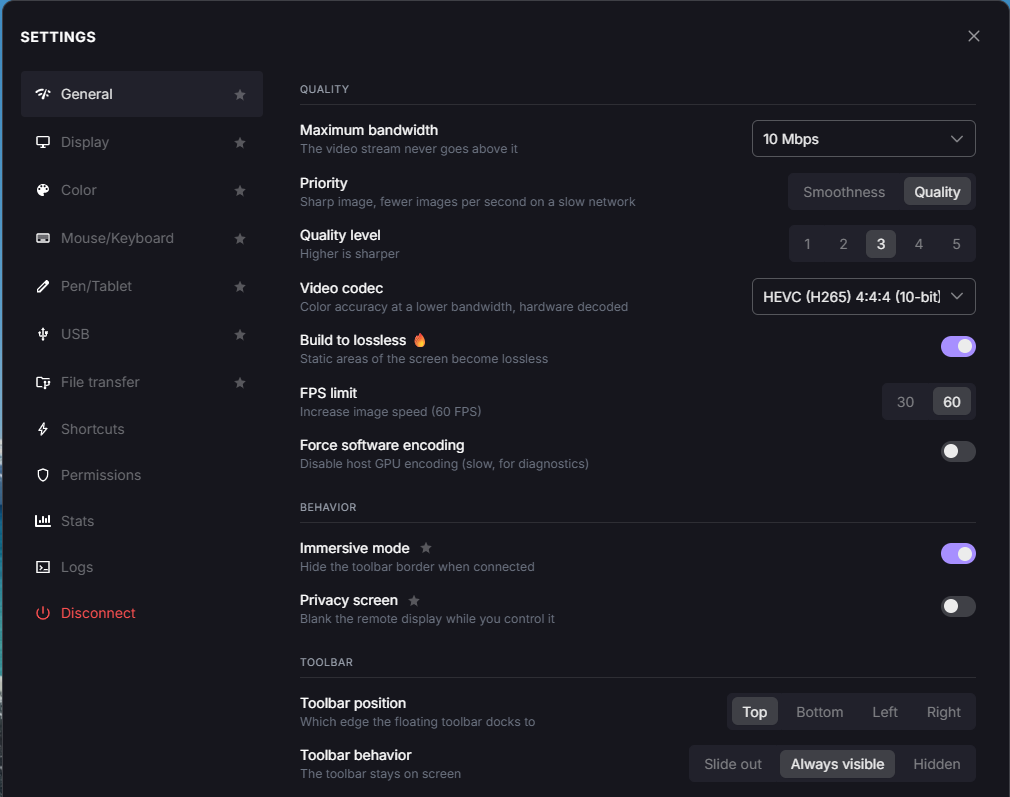Choose Quality priority
The height and width of the screenshot is (797, 1010).
[x=937, y=192]
